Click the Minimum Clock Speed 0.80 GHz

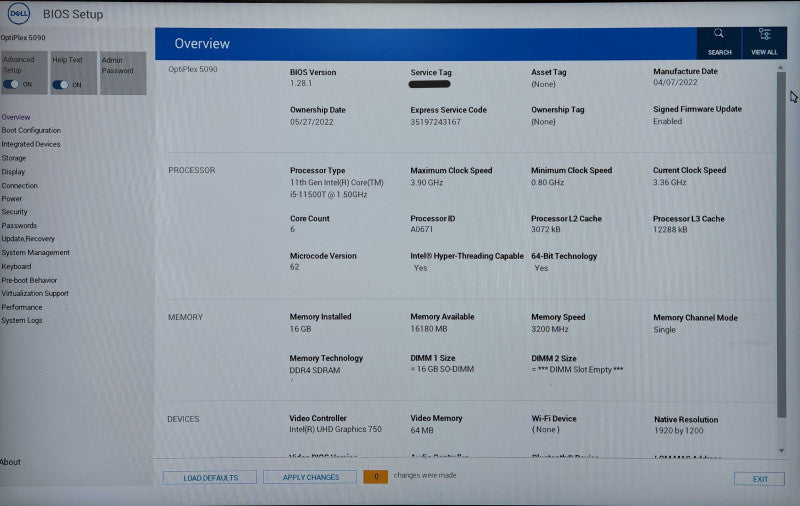coord(547,183)
